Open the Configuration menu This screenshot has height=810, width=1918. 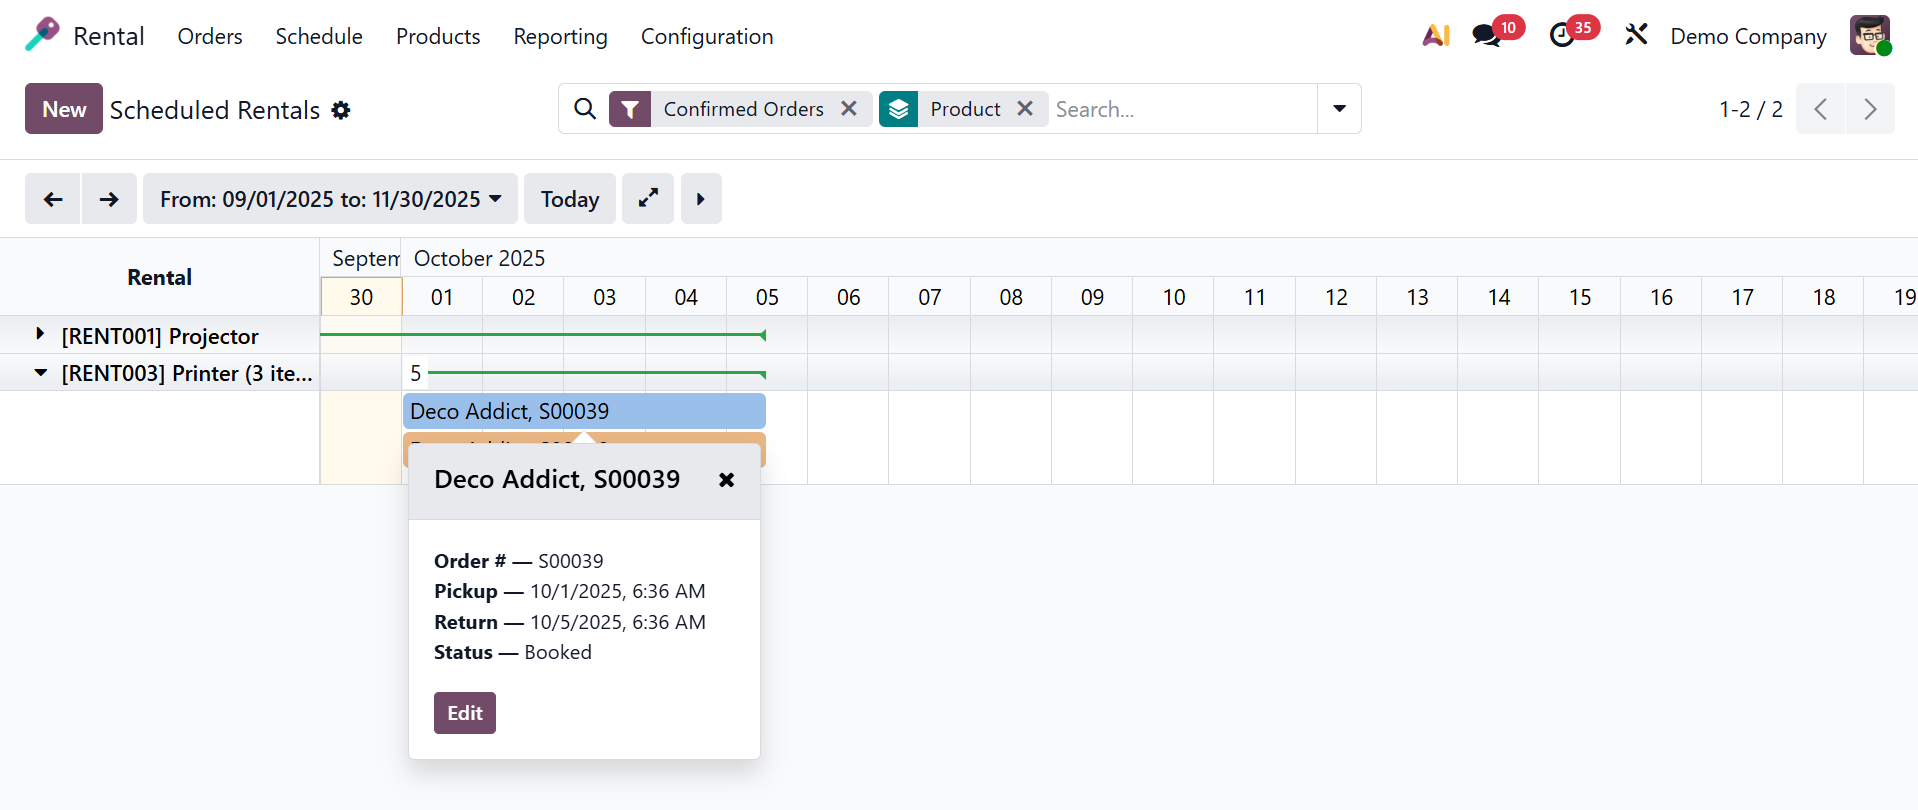click(706, 37)
